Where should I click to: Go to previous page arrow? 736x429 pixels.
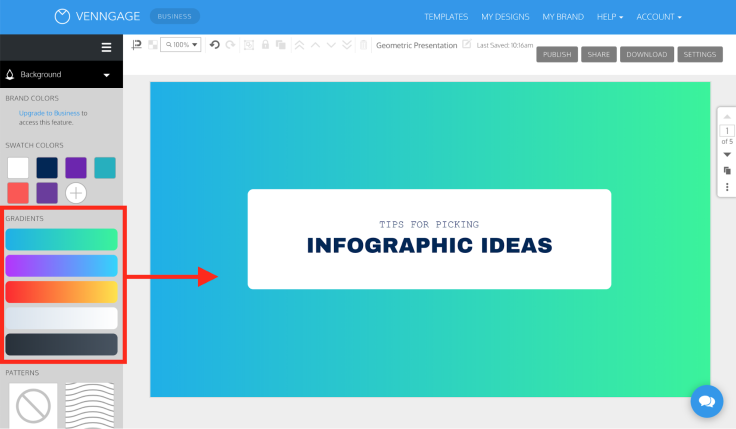(727, 116)
